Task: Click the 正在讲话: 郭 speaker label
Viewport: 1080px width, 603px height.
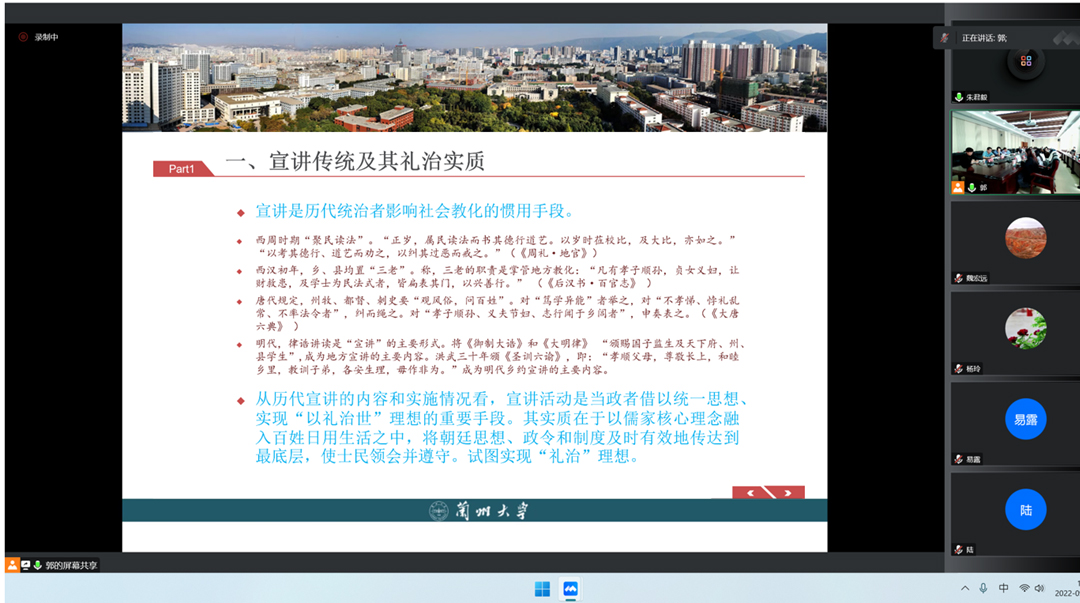Action: 984,38
